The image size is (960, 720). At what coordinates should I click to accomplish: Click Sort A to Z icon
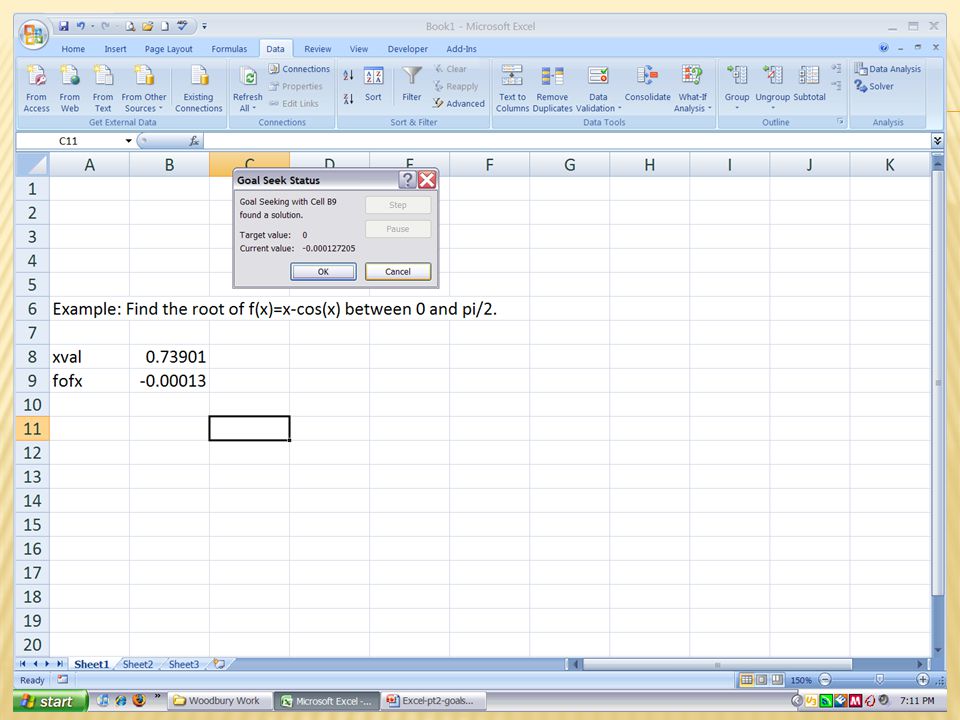tap(348, 76)
